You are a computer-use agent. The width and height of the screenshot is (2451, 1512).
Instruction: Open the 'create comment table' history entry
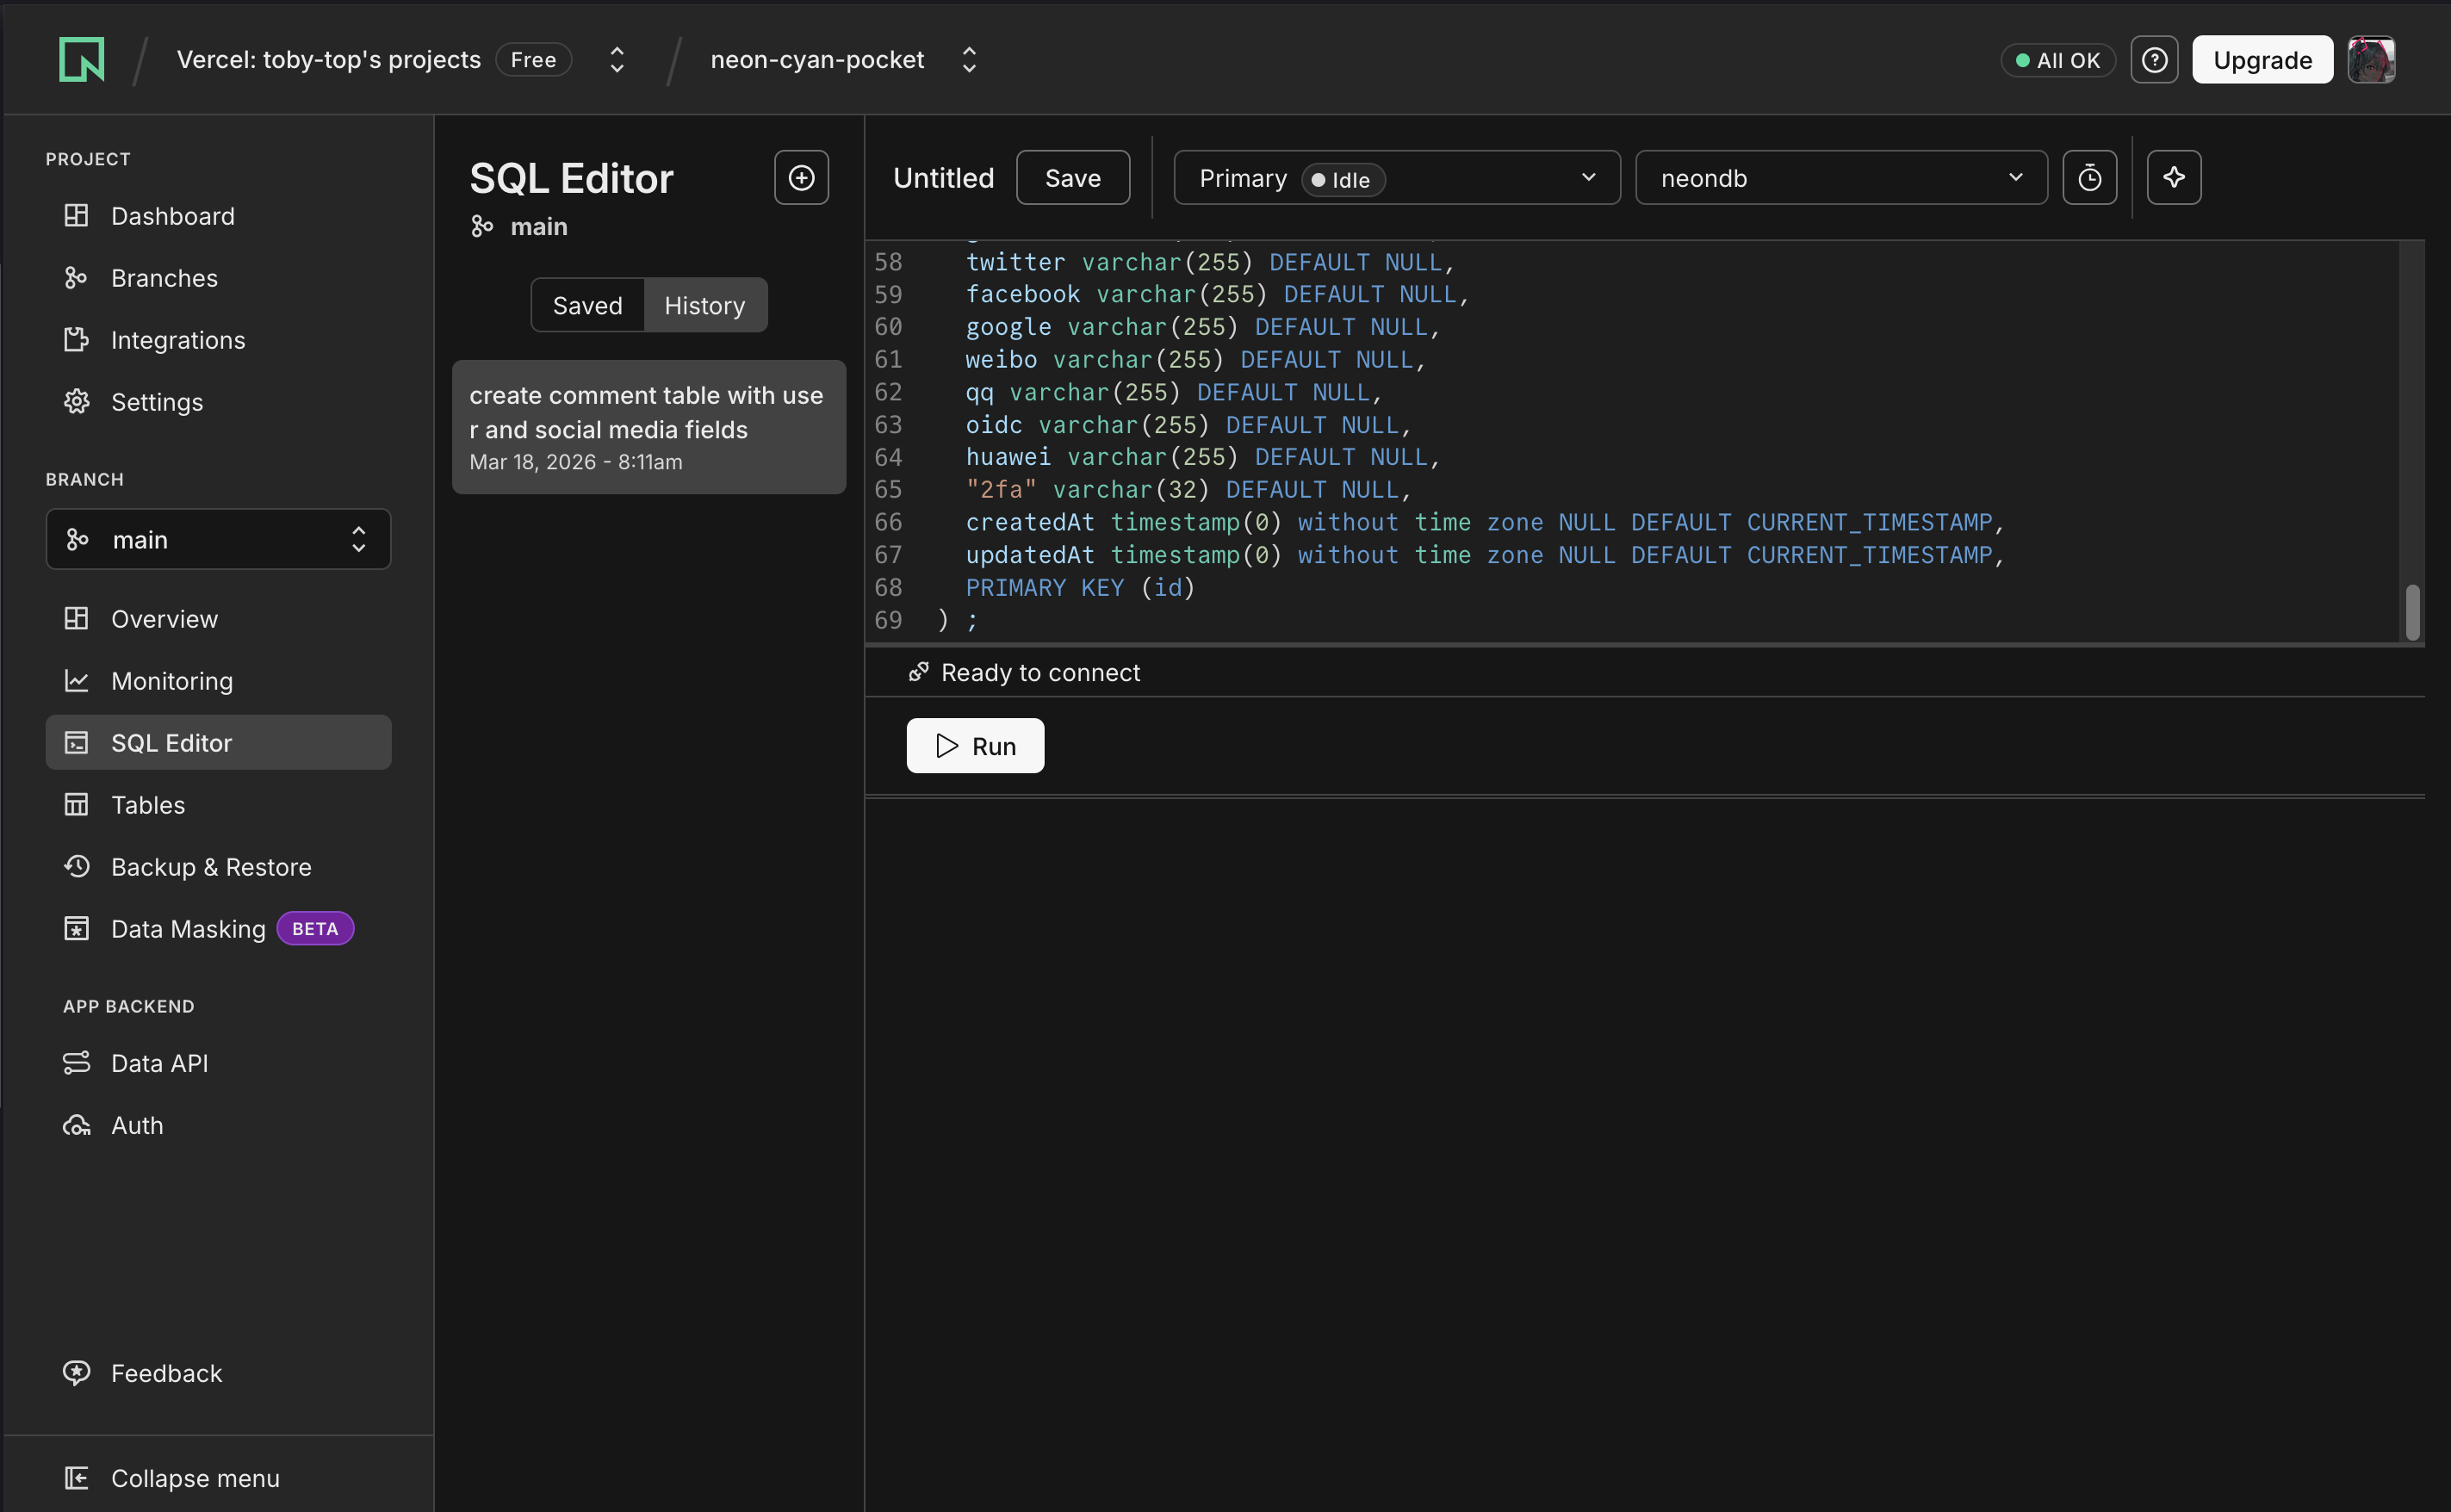[649, 427]
